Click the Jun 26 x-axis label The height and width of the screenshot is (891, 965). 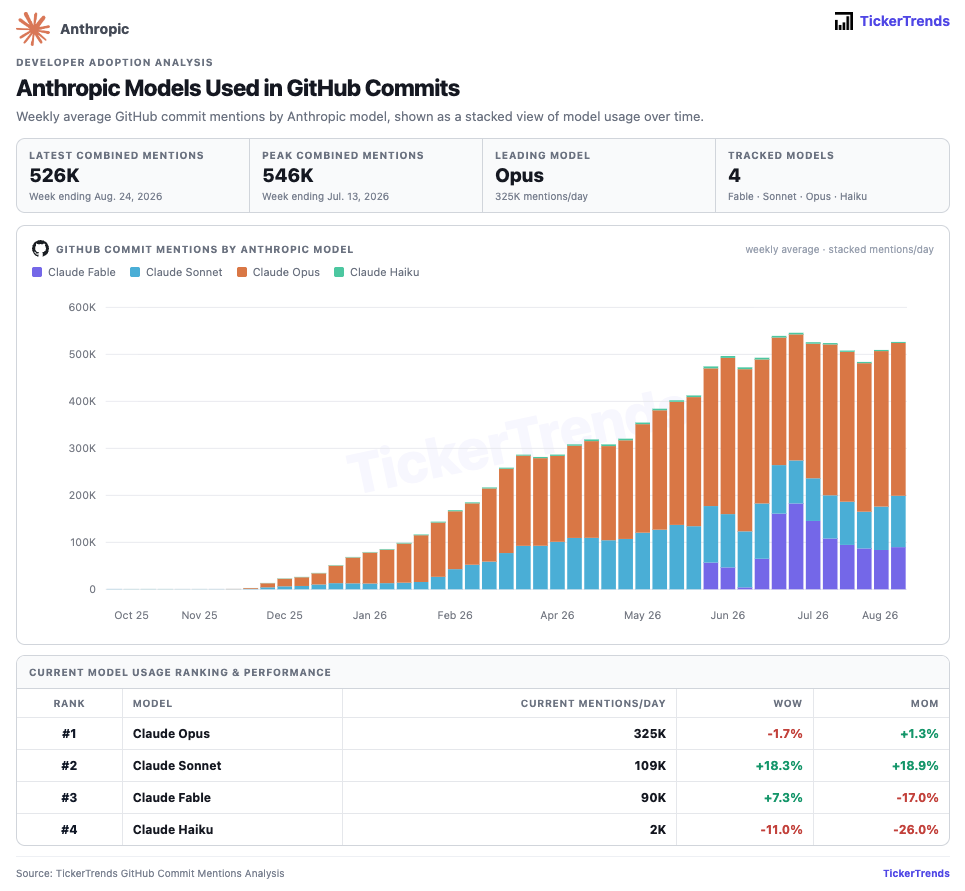coord(727,615)
